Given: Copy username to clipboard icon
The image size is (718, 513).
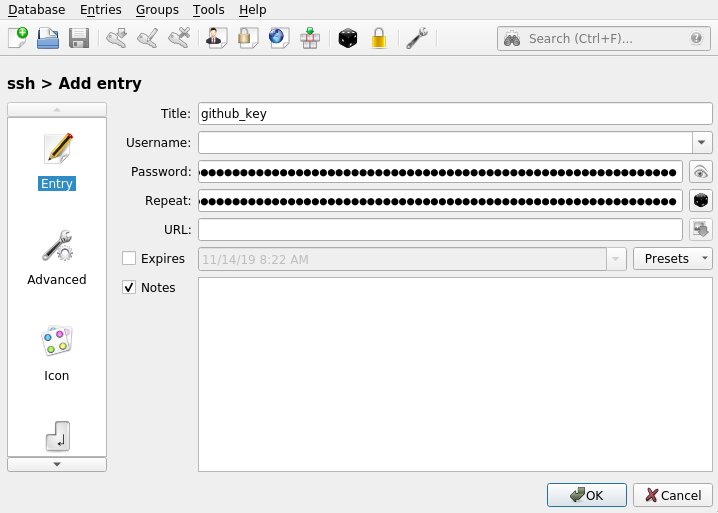Looking at the screenshot, I should click(x=216, y=38).
